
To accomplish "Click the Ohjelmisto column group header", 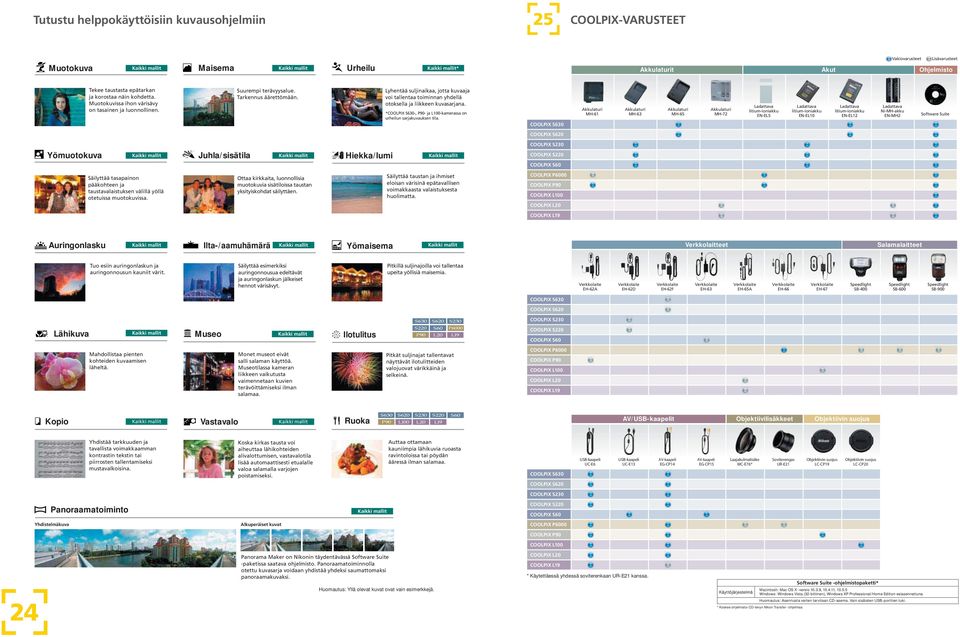I will (x=936, y=70).
